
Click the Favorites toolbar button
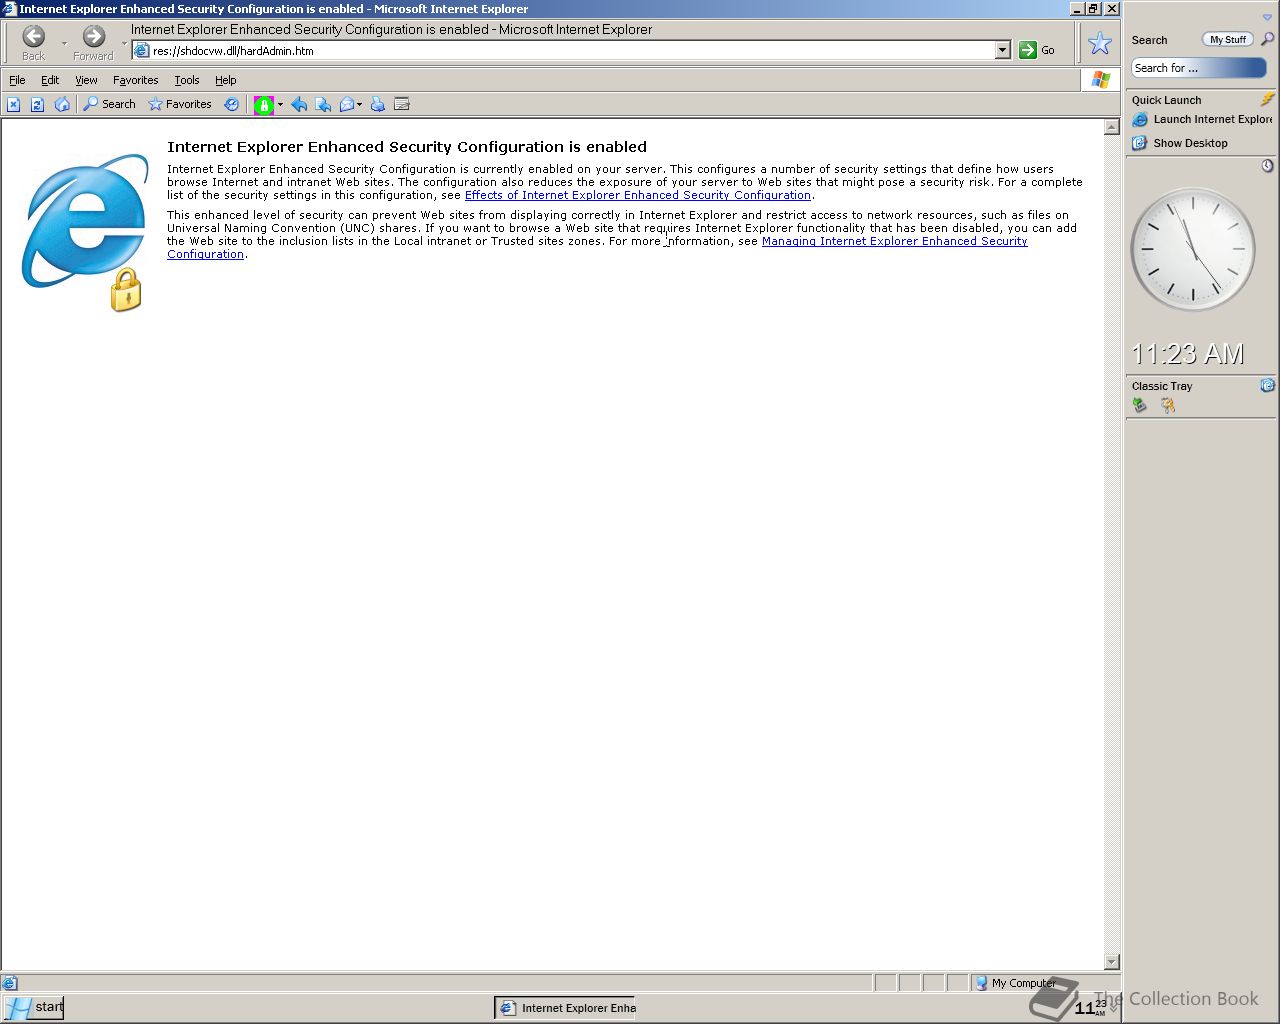180,104
